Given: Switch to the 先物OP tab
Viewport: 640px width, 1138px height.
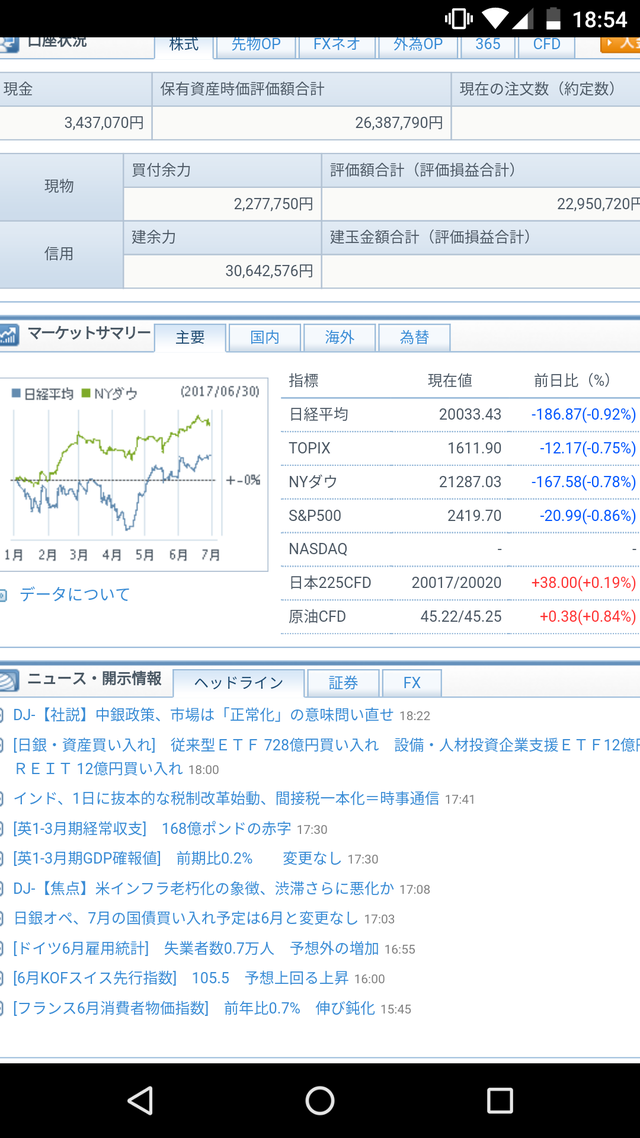Looking at the screenshot, I should pyautogui.click(x=255, y=45).
